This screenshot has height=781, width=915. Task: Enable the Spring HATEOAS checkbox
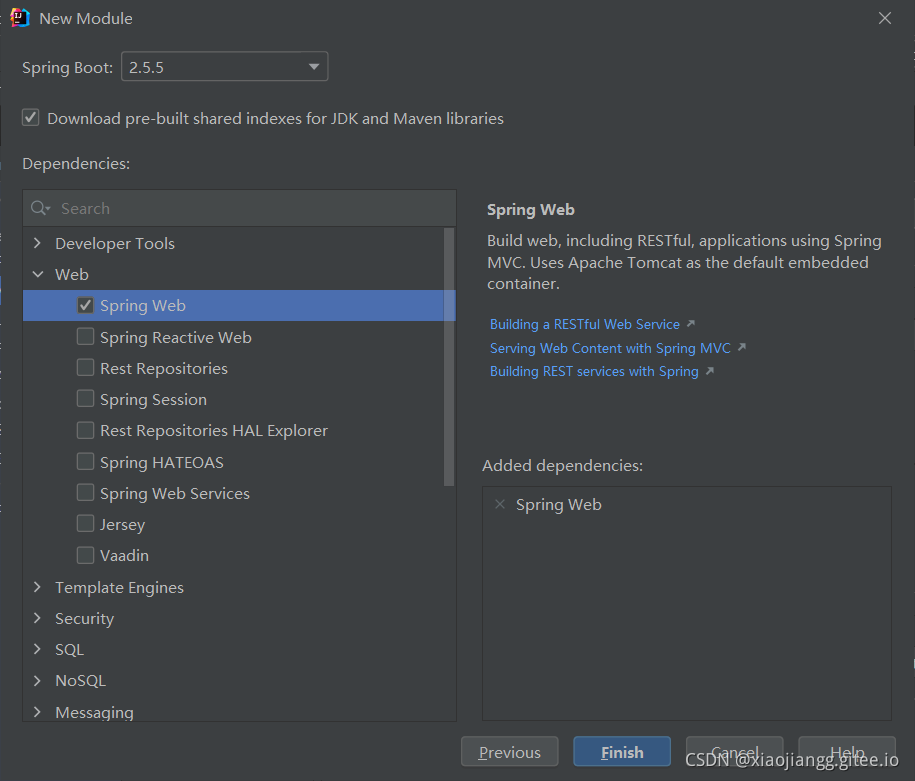point(85,462)
